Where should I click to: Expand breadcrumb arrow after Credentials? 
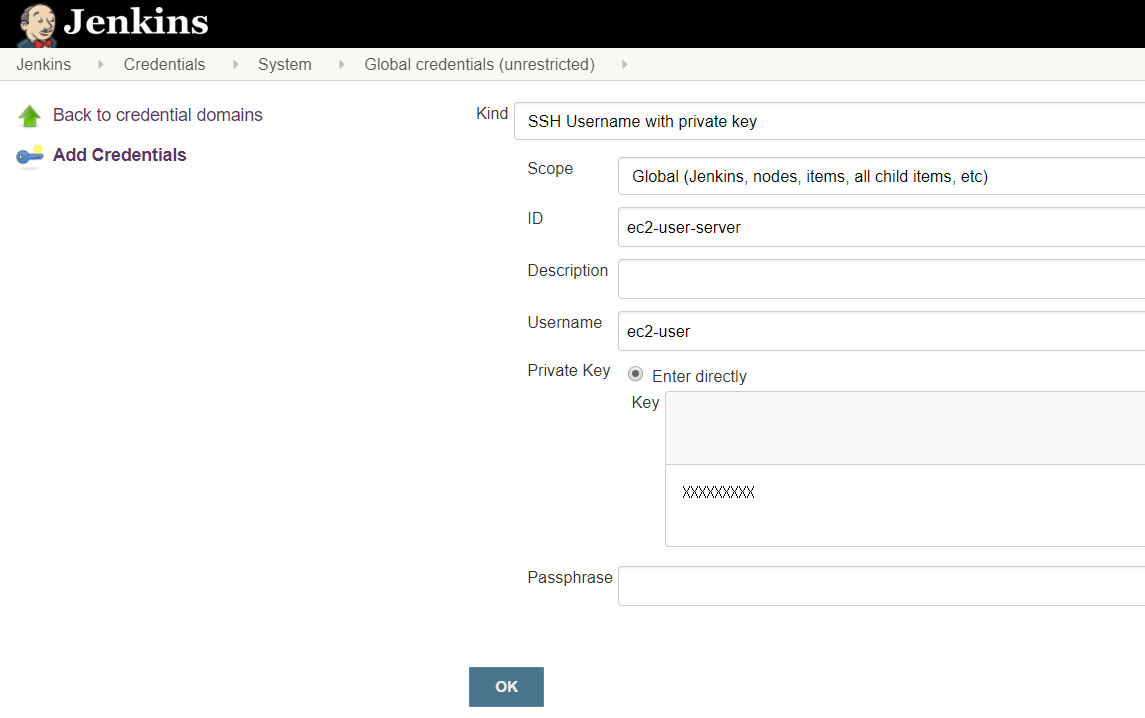pyautogui.click(x=235, y=65)
